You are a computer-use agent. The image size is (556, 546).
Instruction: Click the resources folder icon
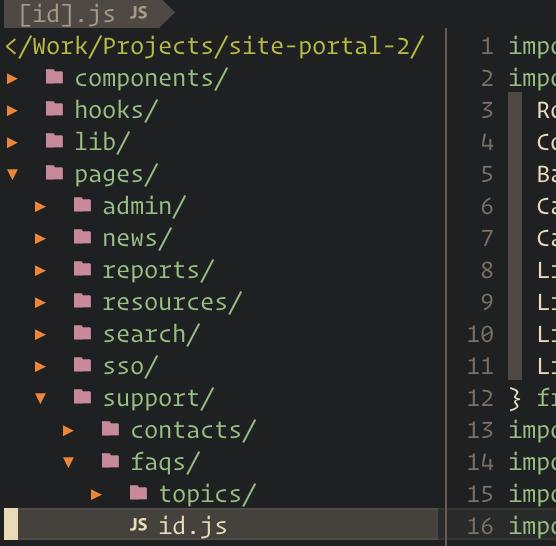click(x=83, y=301)
